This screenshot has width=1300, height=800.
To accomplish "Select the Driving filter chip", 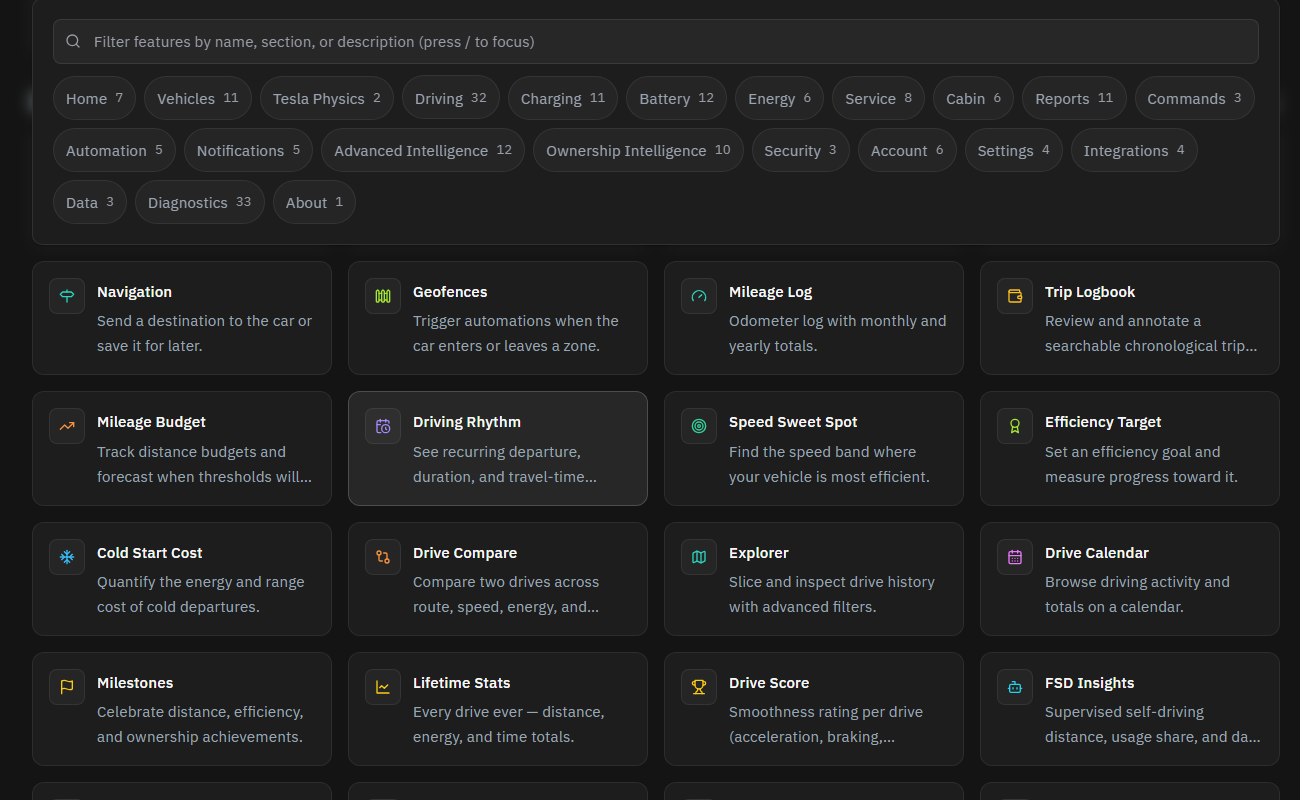I will tap(451, 98).
